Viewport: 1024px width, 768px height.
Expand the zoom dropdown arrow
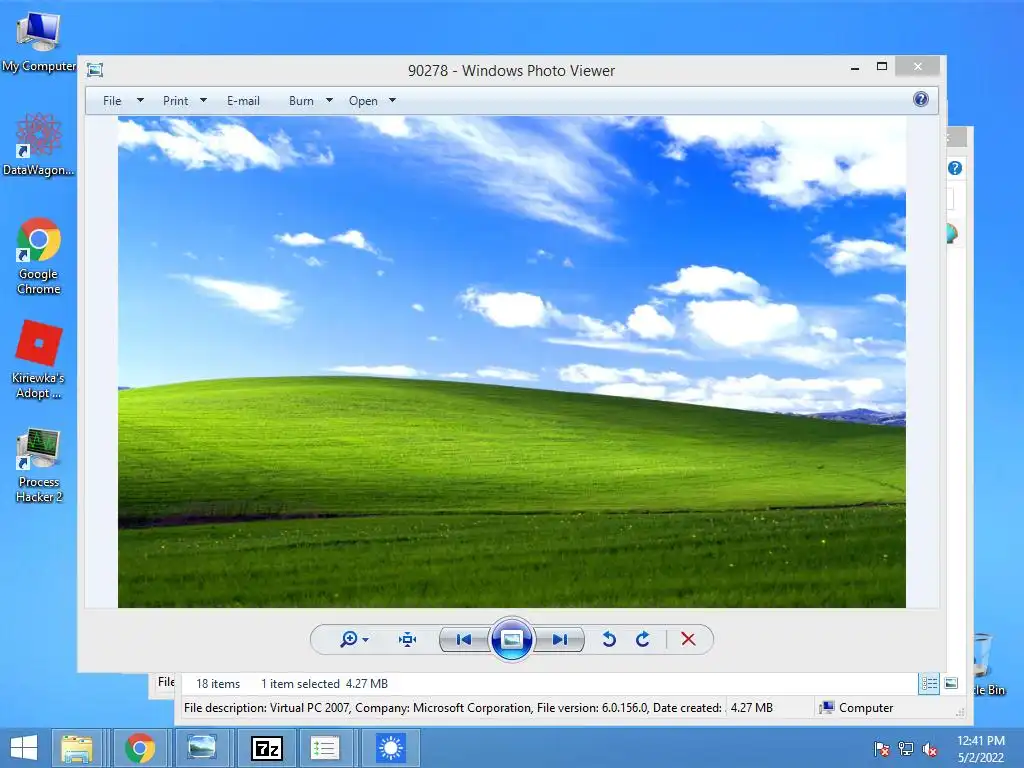366,640
